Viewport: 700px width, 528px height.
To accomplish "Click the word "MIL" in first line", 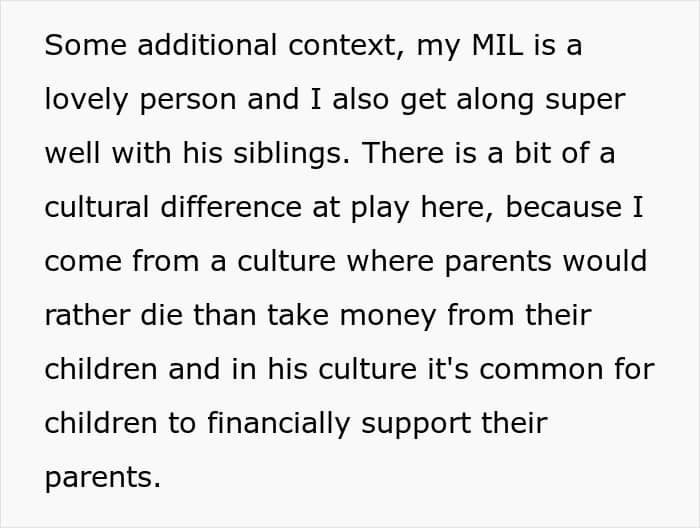I will click(497, 45).
